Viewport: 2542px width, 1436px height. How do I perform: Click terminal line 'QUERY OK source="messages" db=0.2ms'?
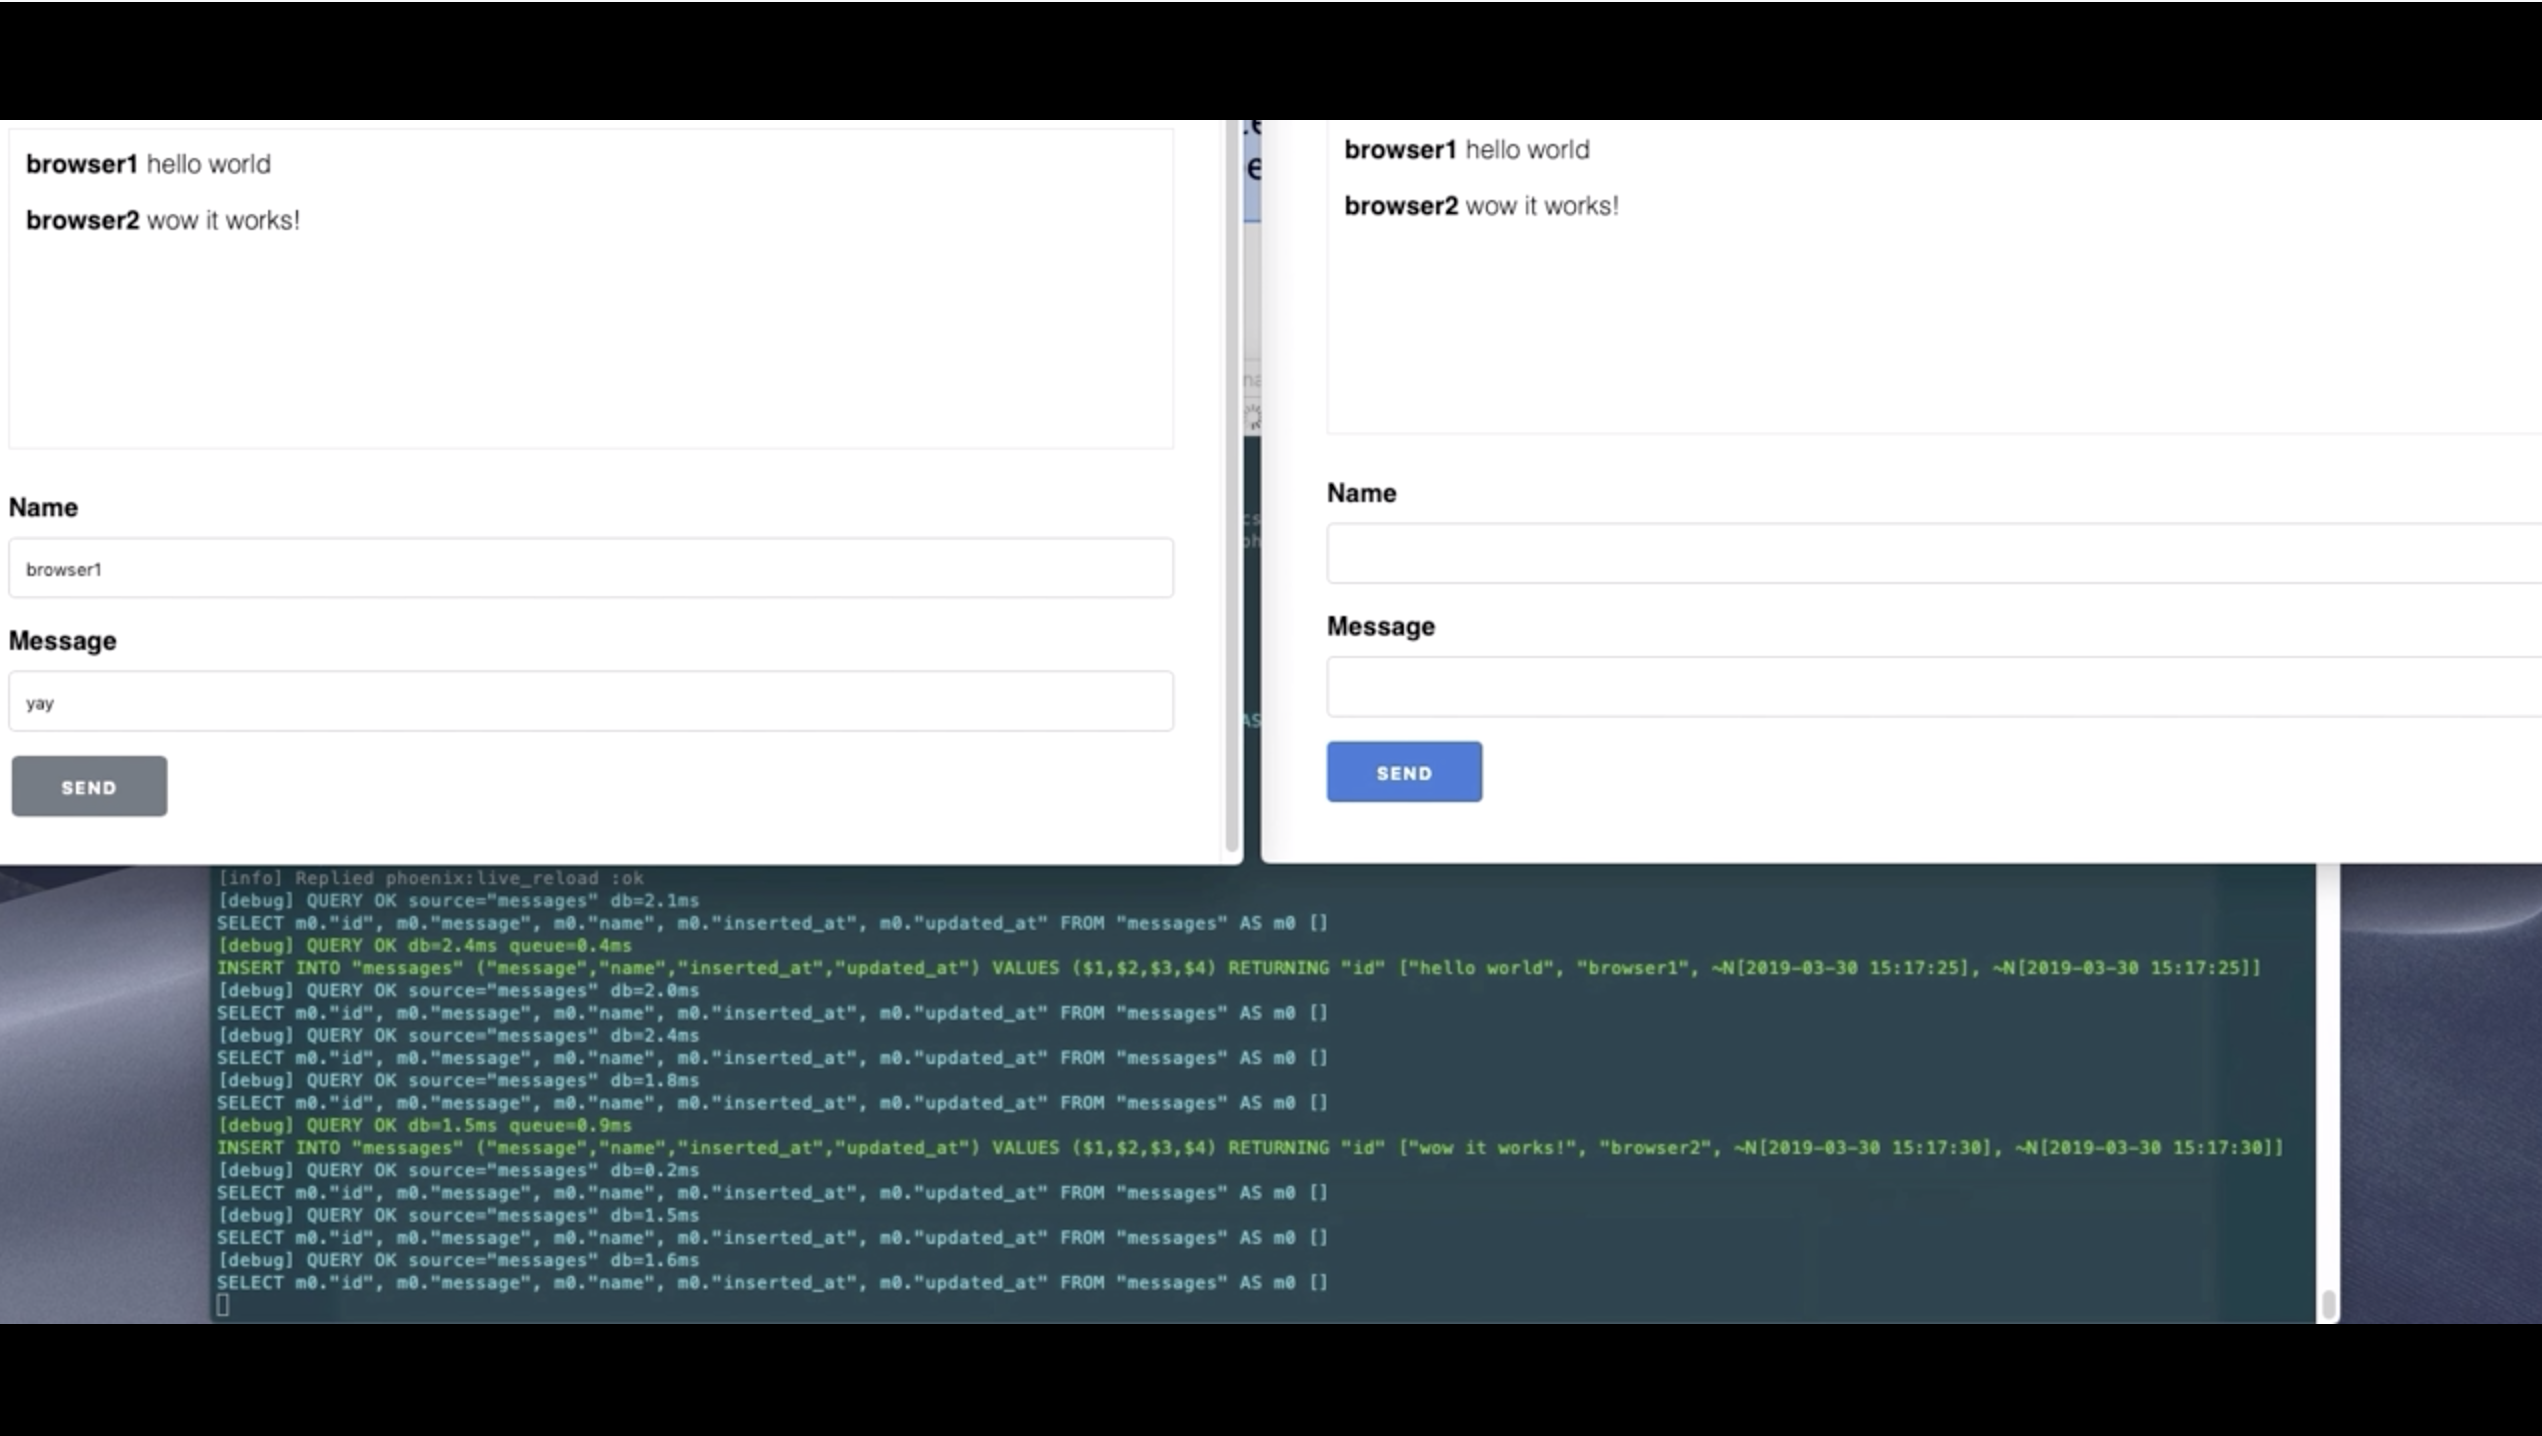click(458, 1170)
